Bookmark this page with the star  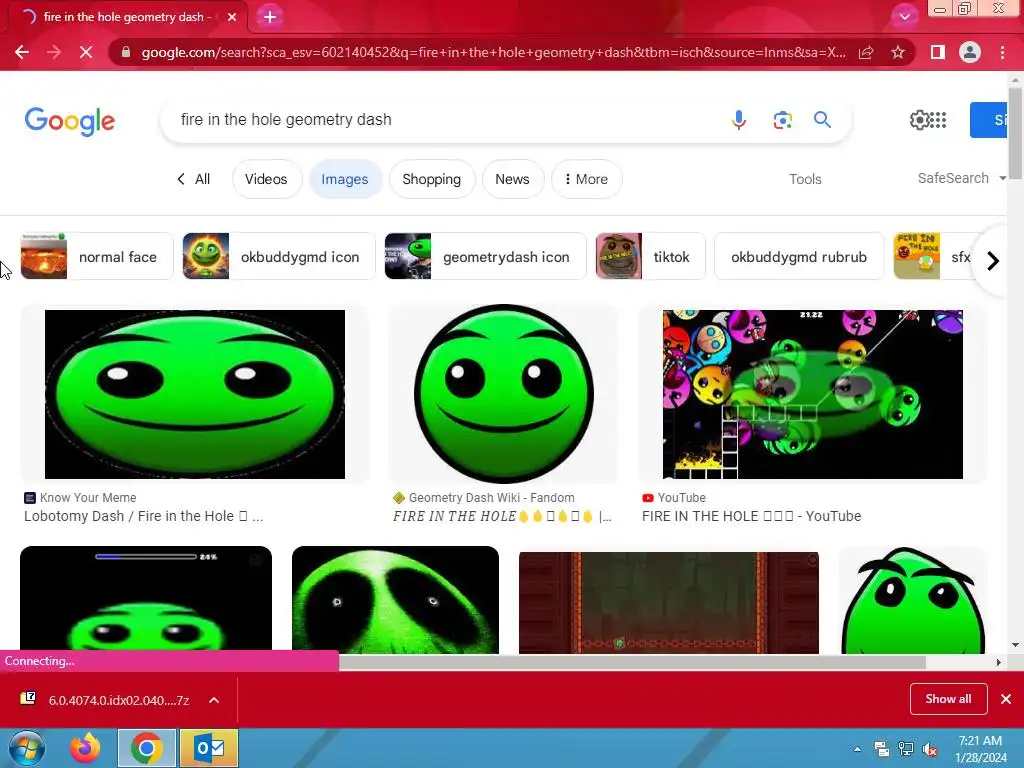898,52
